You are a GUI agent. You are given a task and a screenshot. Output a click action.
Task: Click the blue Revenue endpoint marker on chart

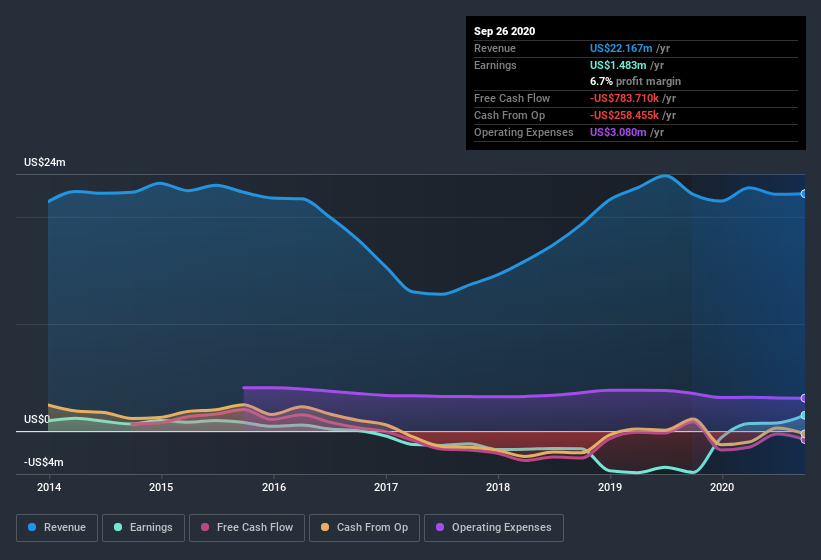(804, 194)
